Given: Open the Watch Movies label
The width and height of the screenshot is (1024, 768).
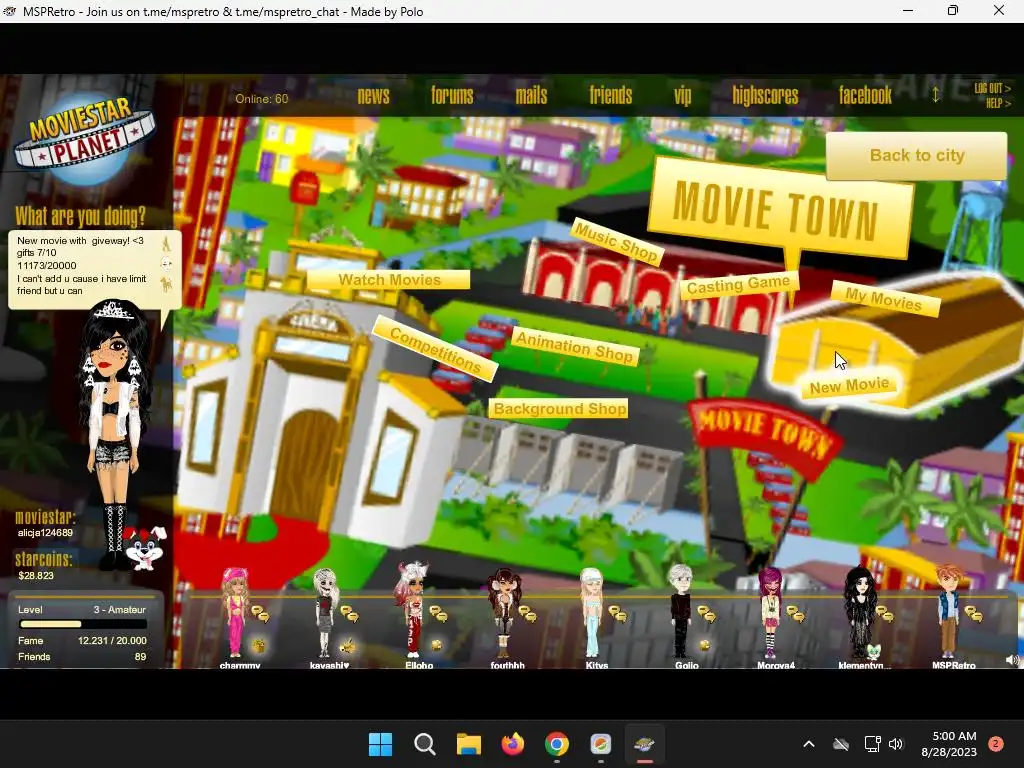Looking at the screenshot, I should coord(389,280).
